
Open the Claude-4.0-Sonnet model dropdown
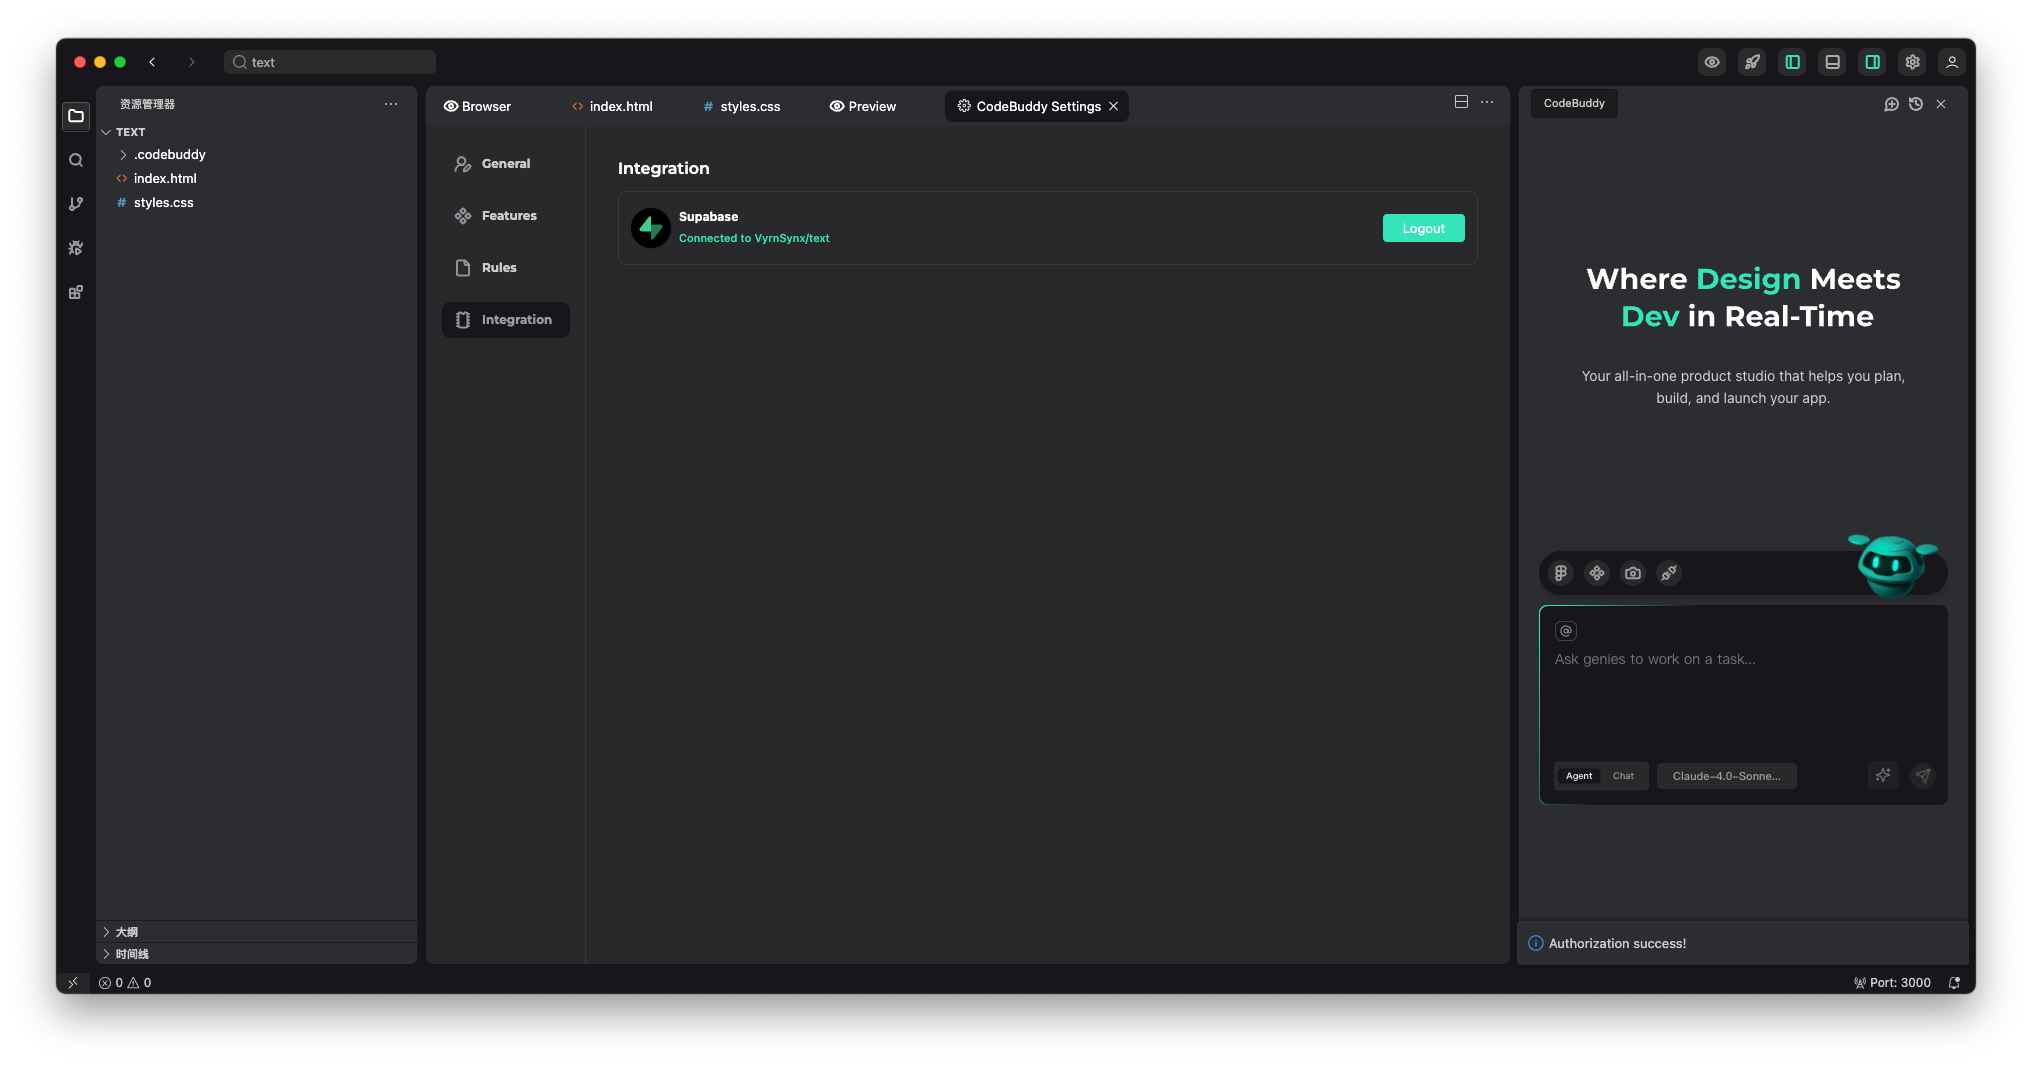click(1727, 776)
